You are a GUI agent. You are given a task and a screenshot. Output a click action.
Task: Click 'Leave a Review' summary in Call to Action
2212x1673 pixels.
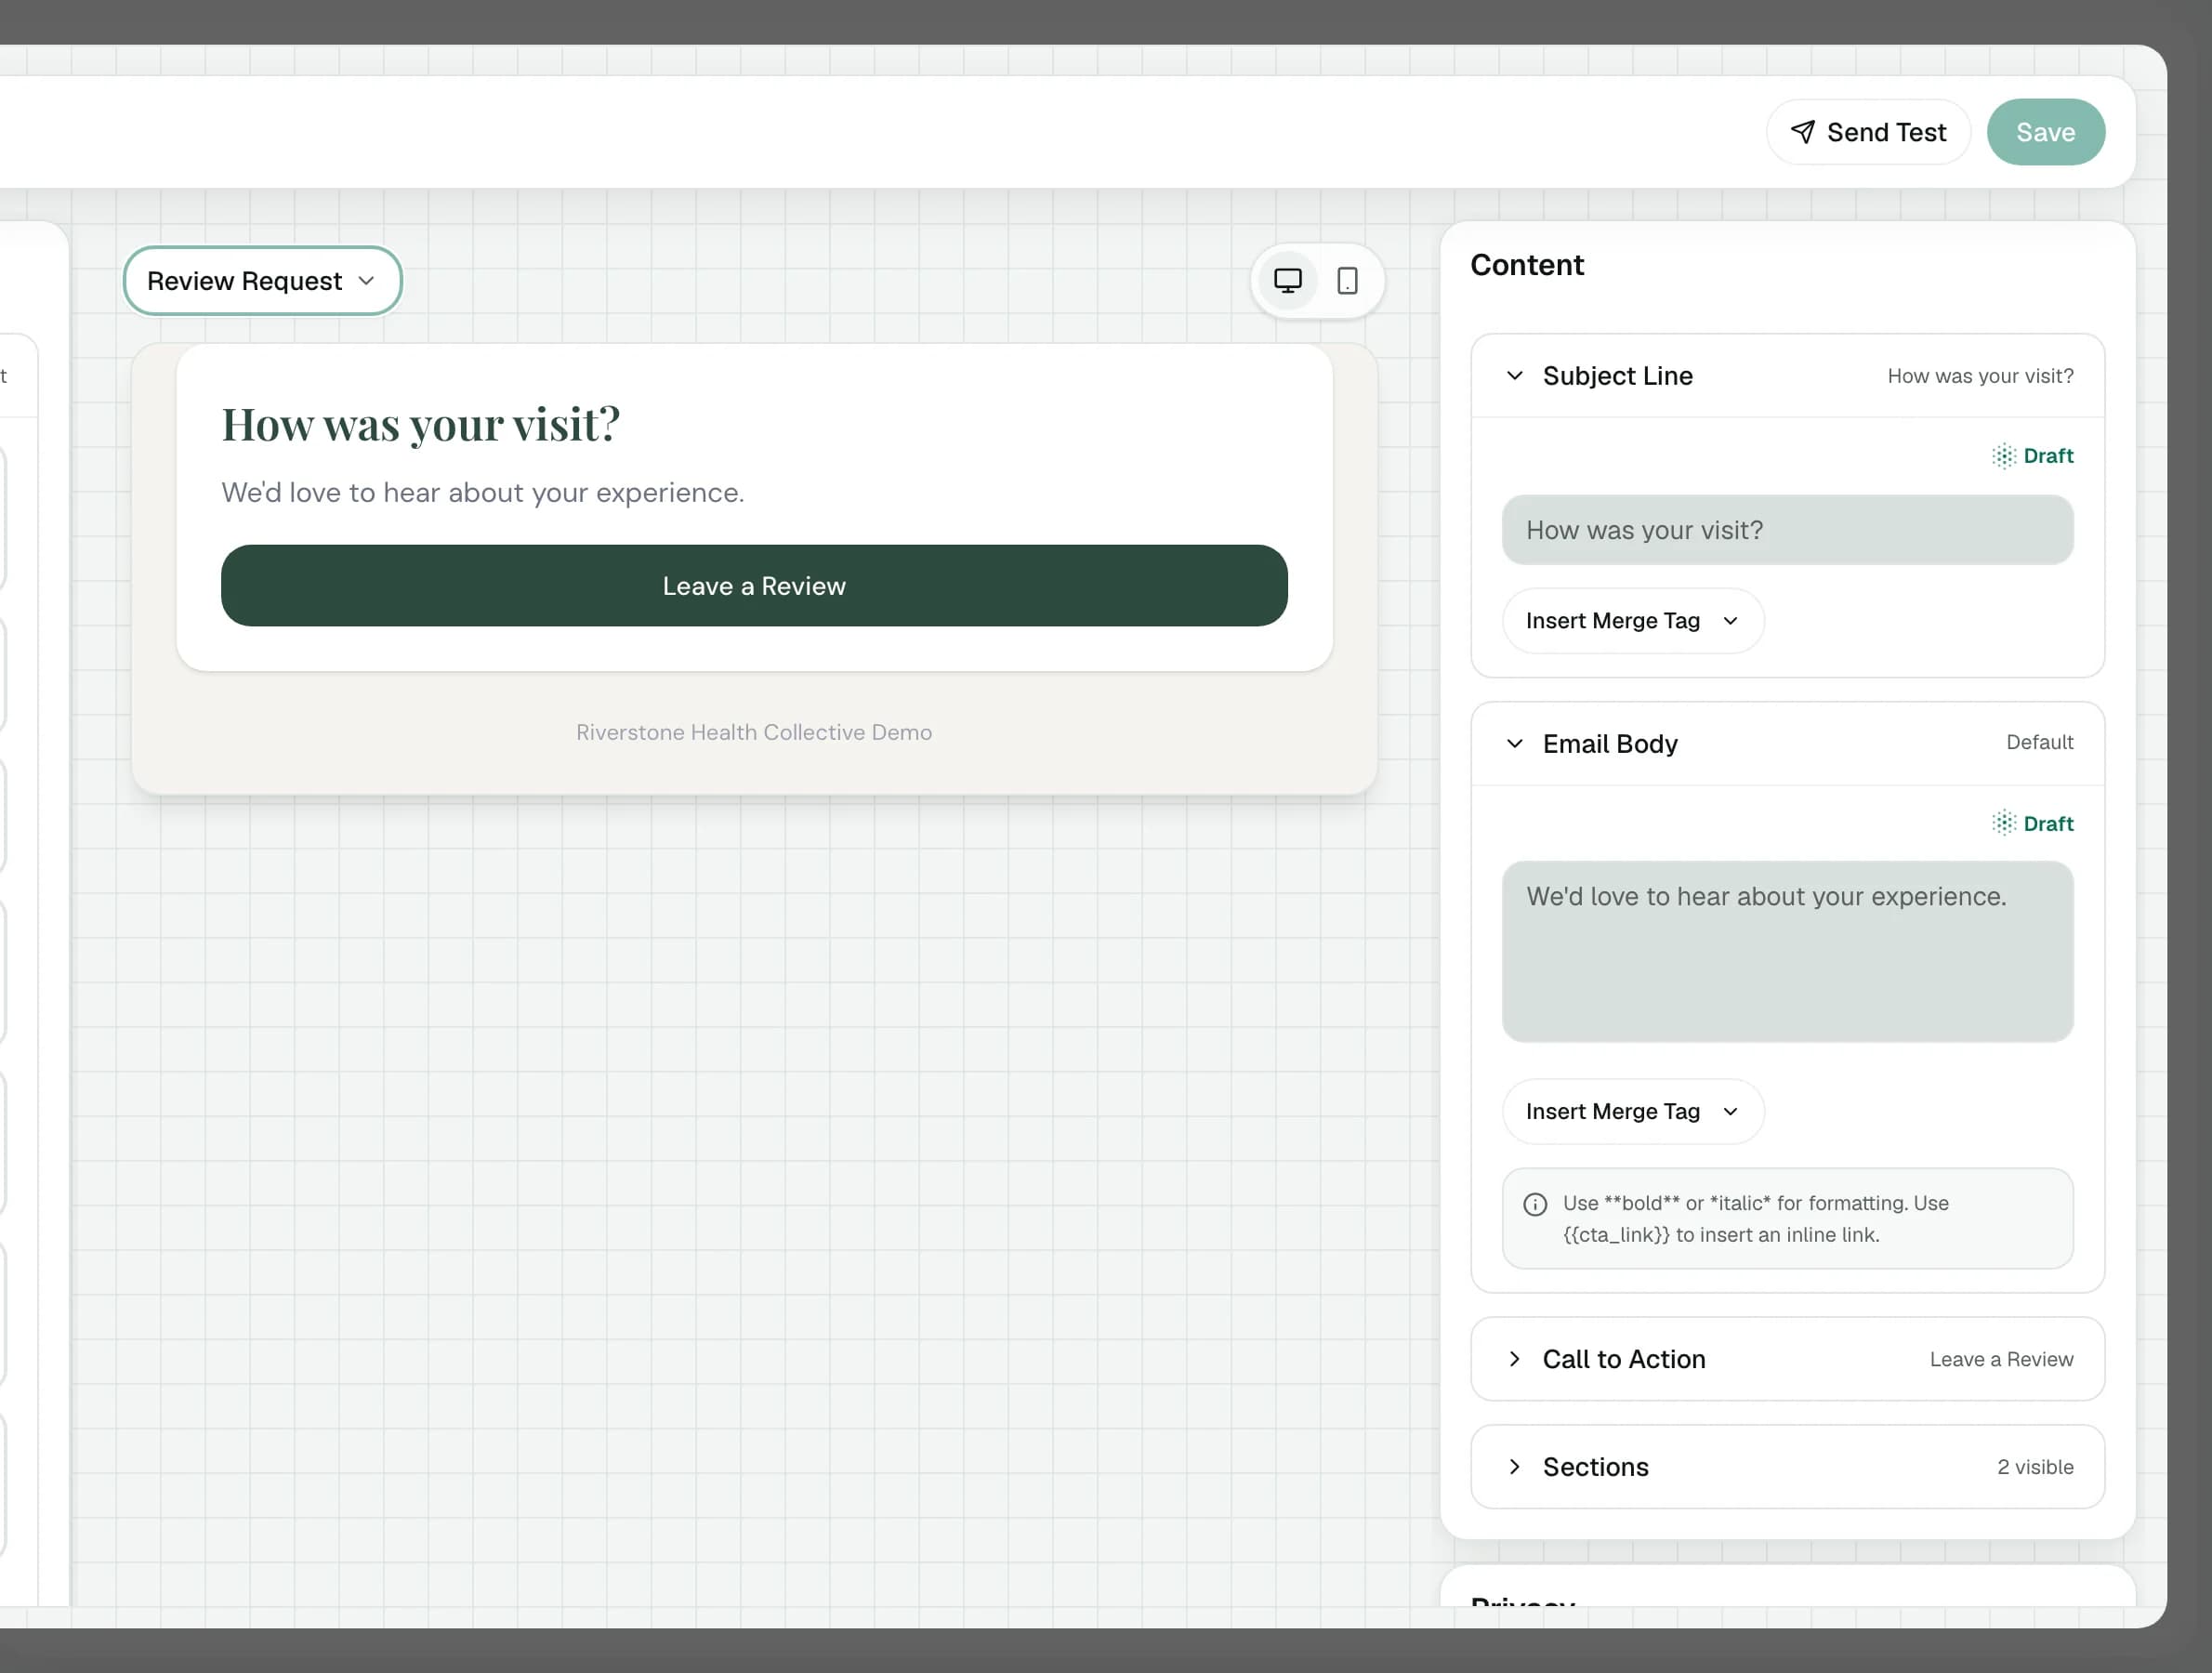point(2001,1359)
